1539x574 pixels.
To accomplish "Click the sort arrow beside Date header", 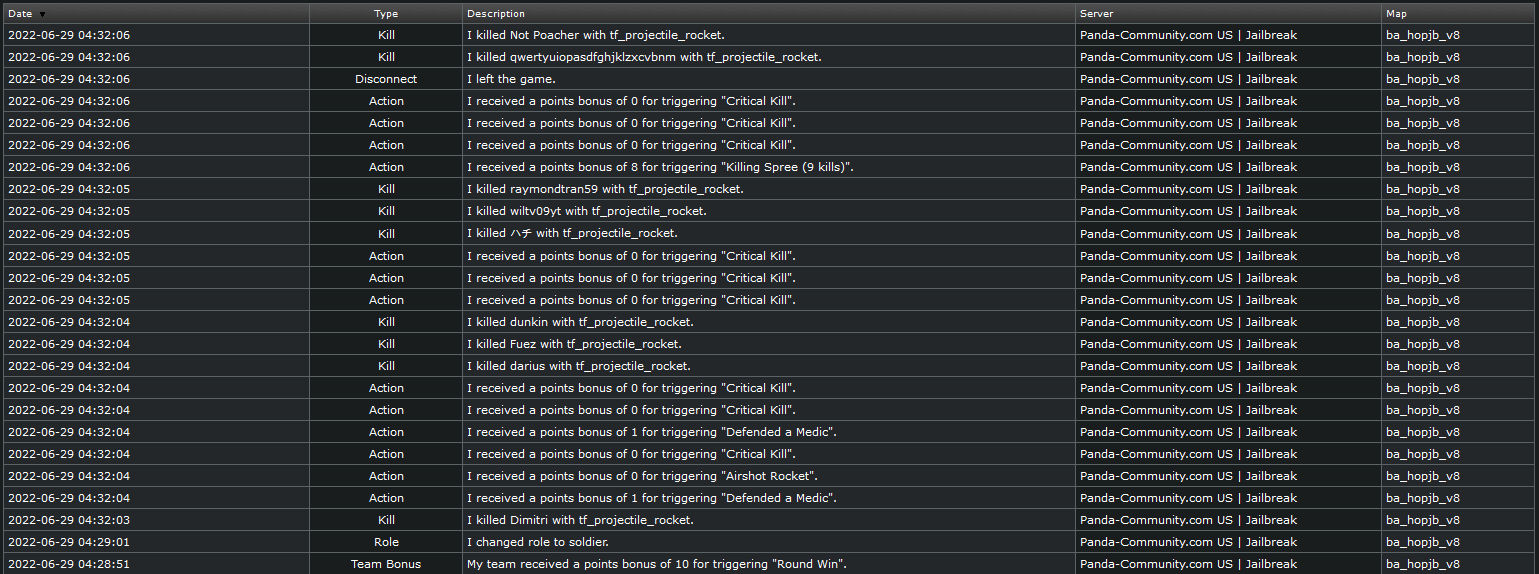I will (42, 14).
